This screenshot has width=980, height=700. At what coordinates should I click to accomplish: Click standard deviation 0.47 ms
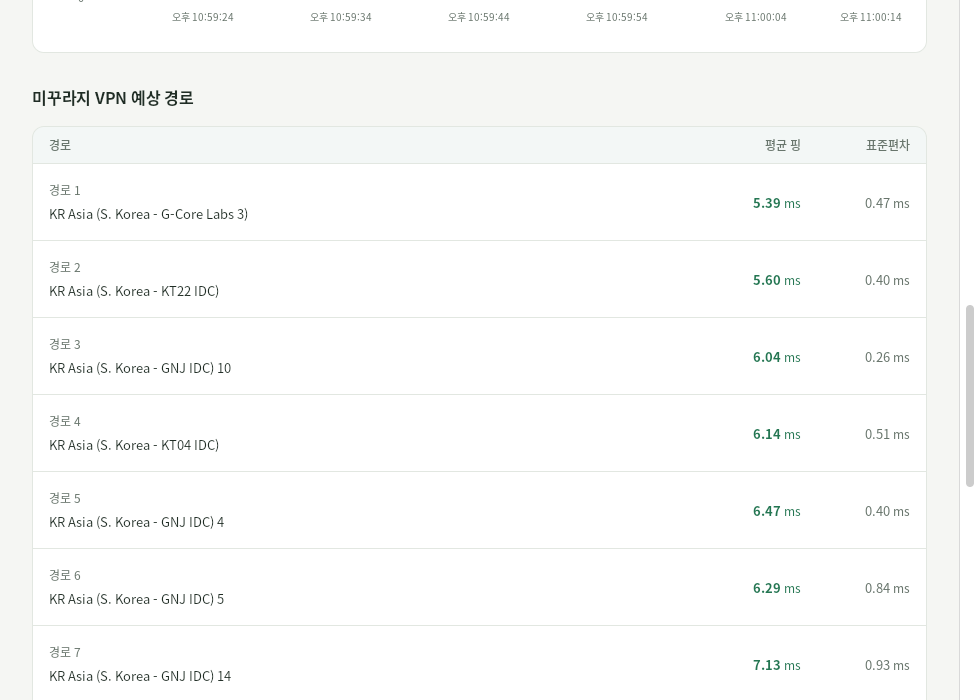pyautogui.click(x=887, y=203)
